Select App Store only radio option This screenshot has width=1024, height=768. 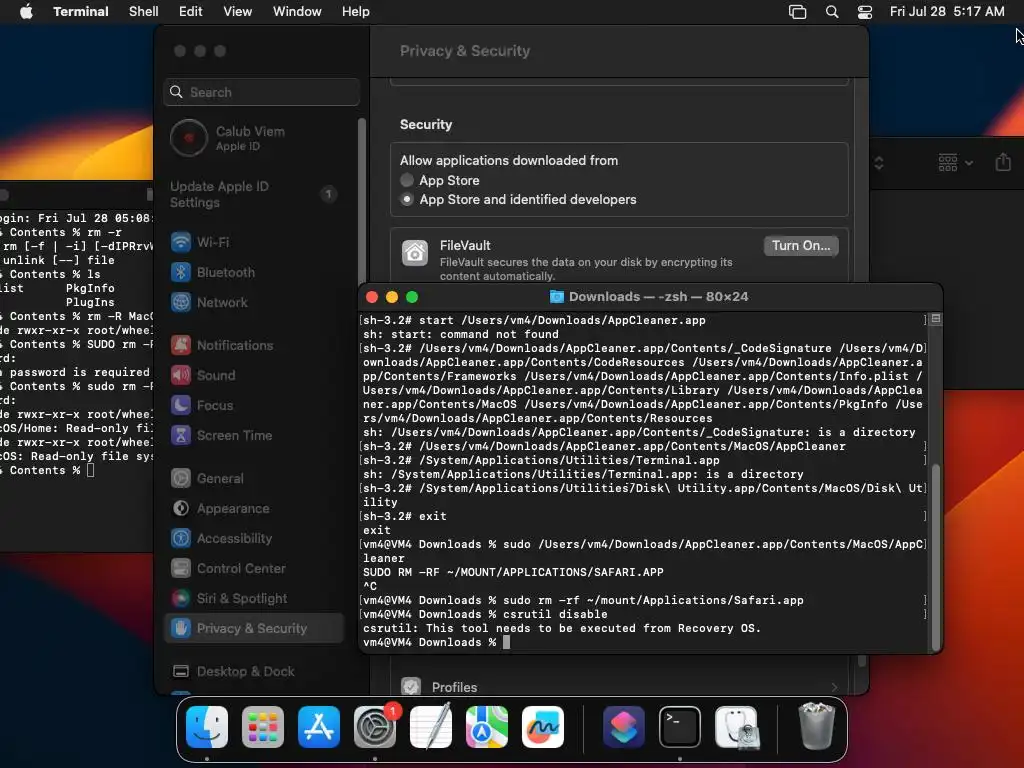click(407, 180)
